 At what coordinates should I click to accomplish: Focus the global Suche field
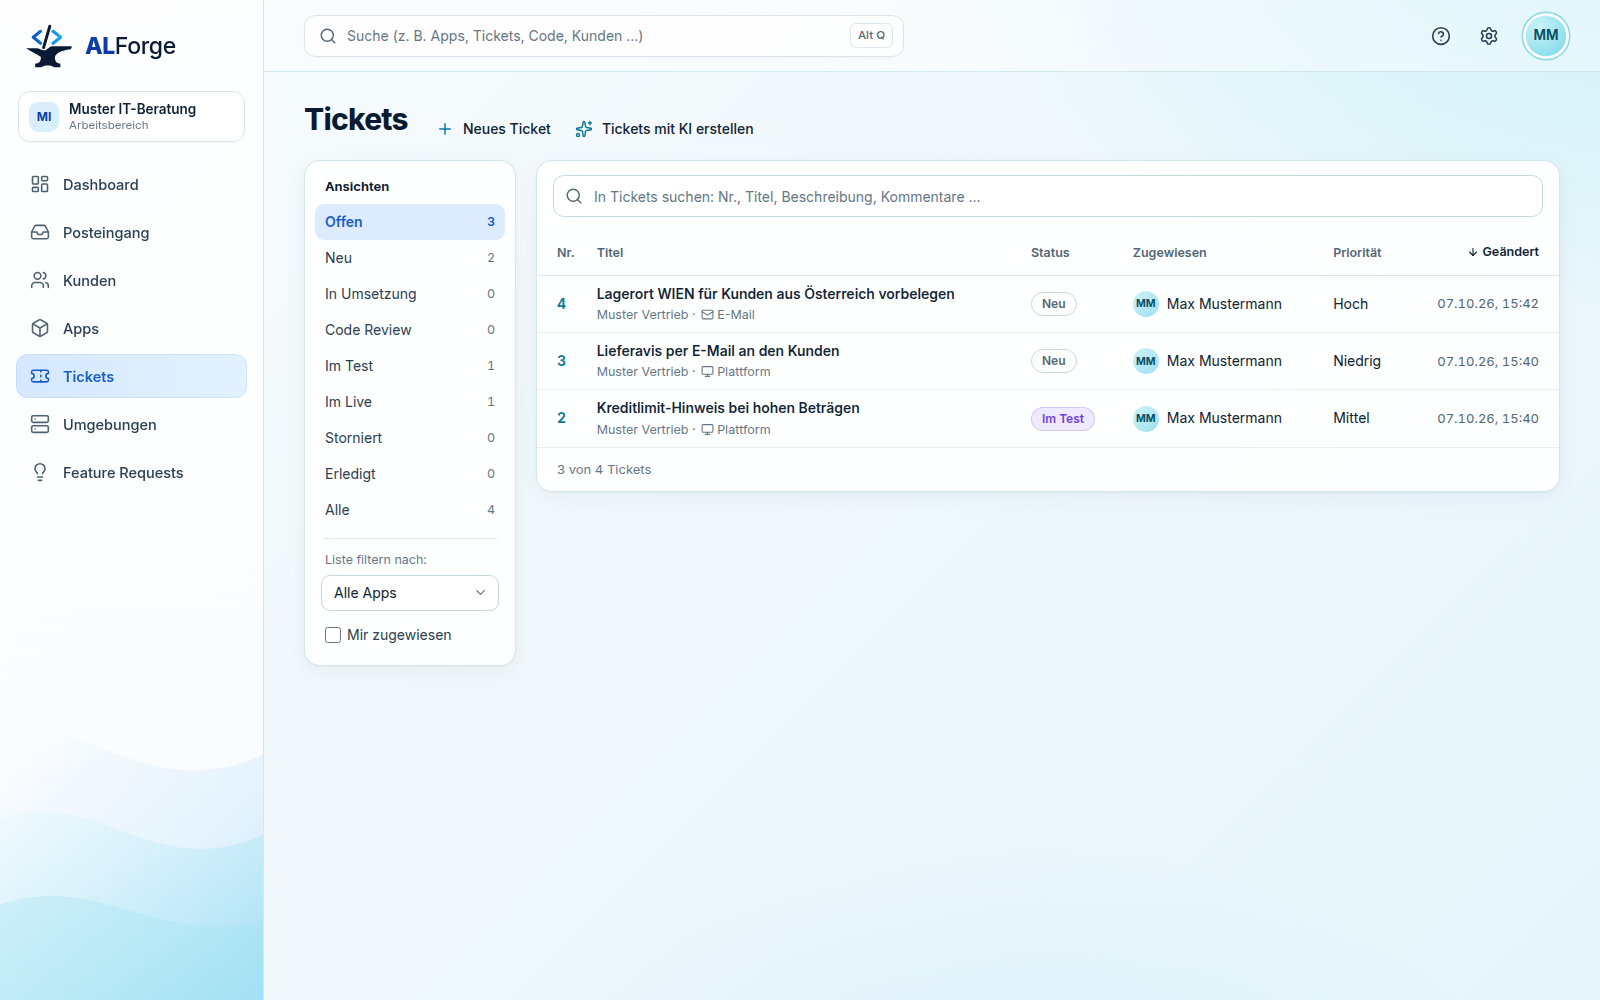pos(604,36)
